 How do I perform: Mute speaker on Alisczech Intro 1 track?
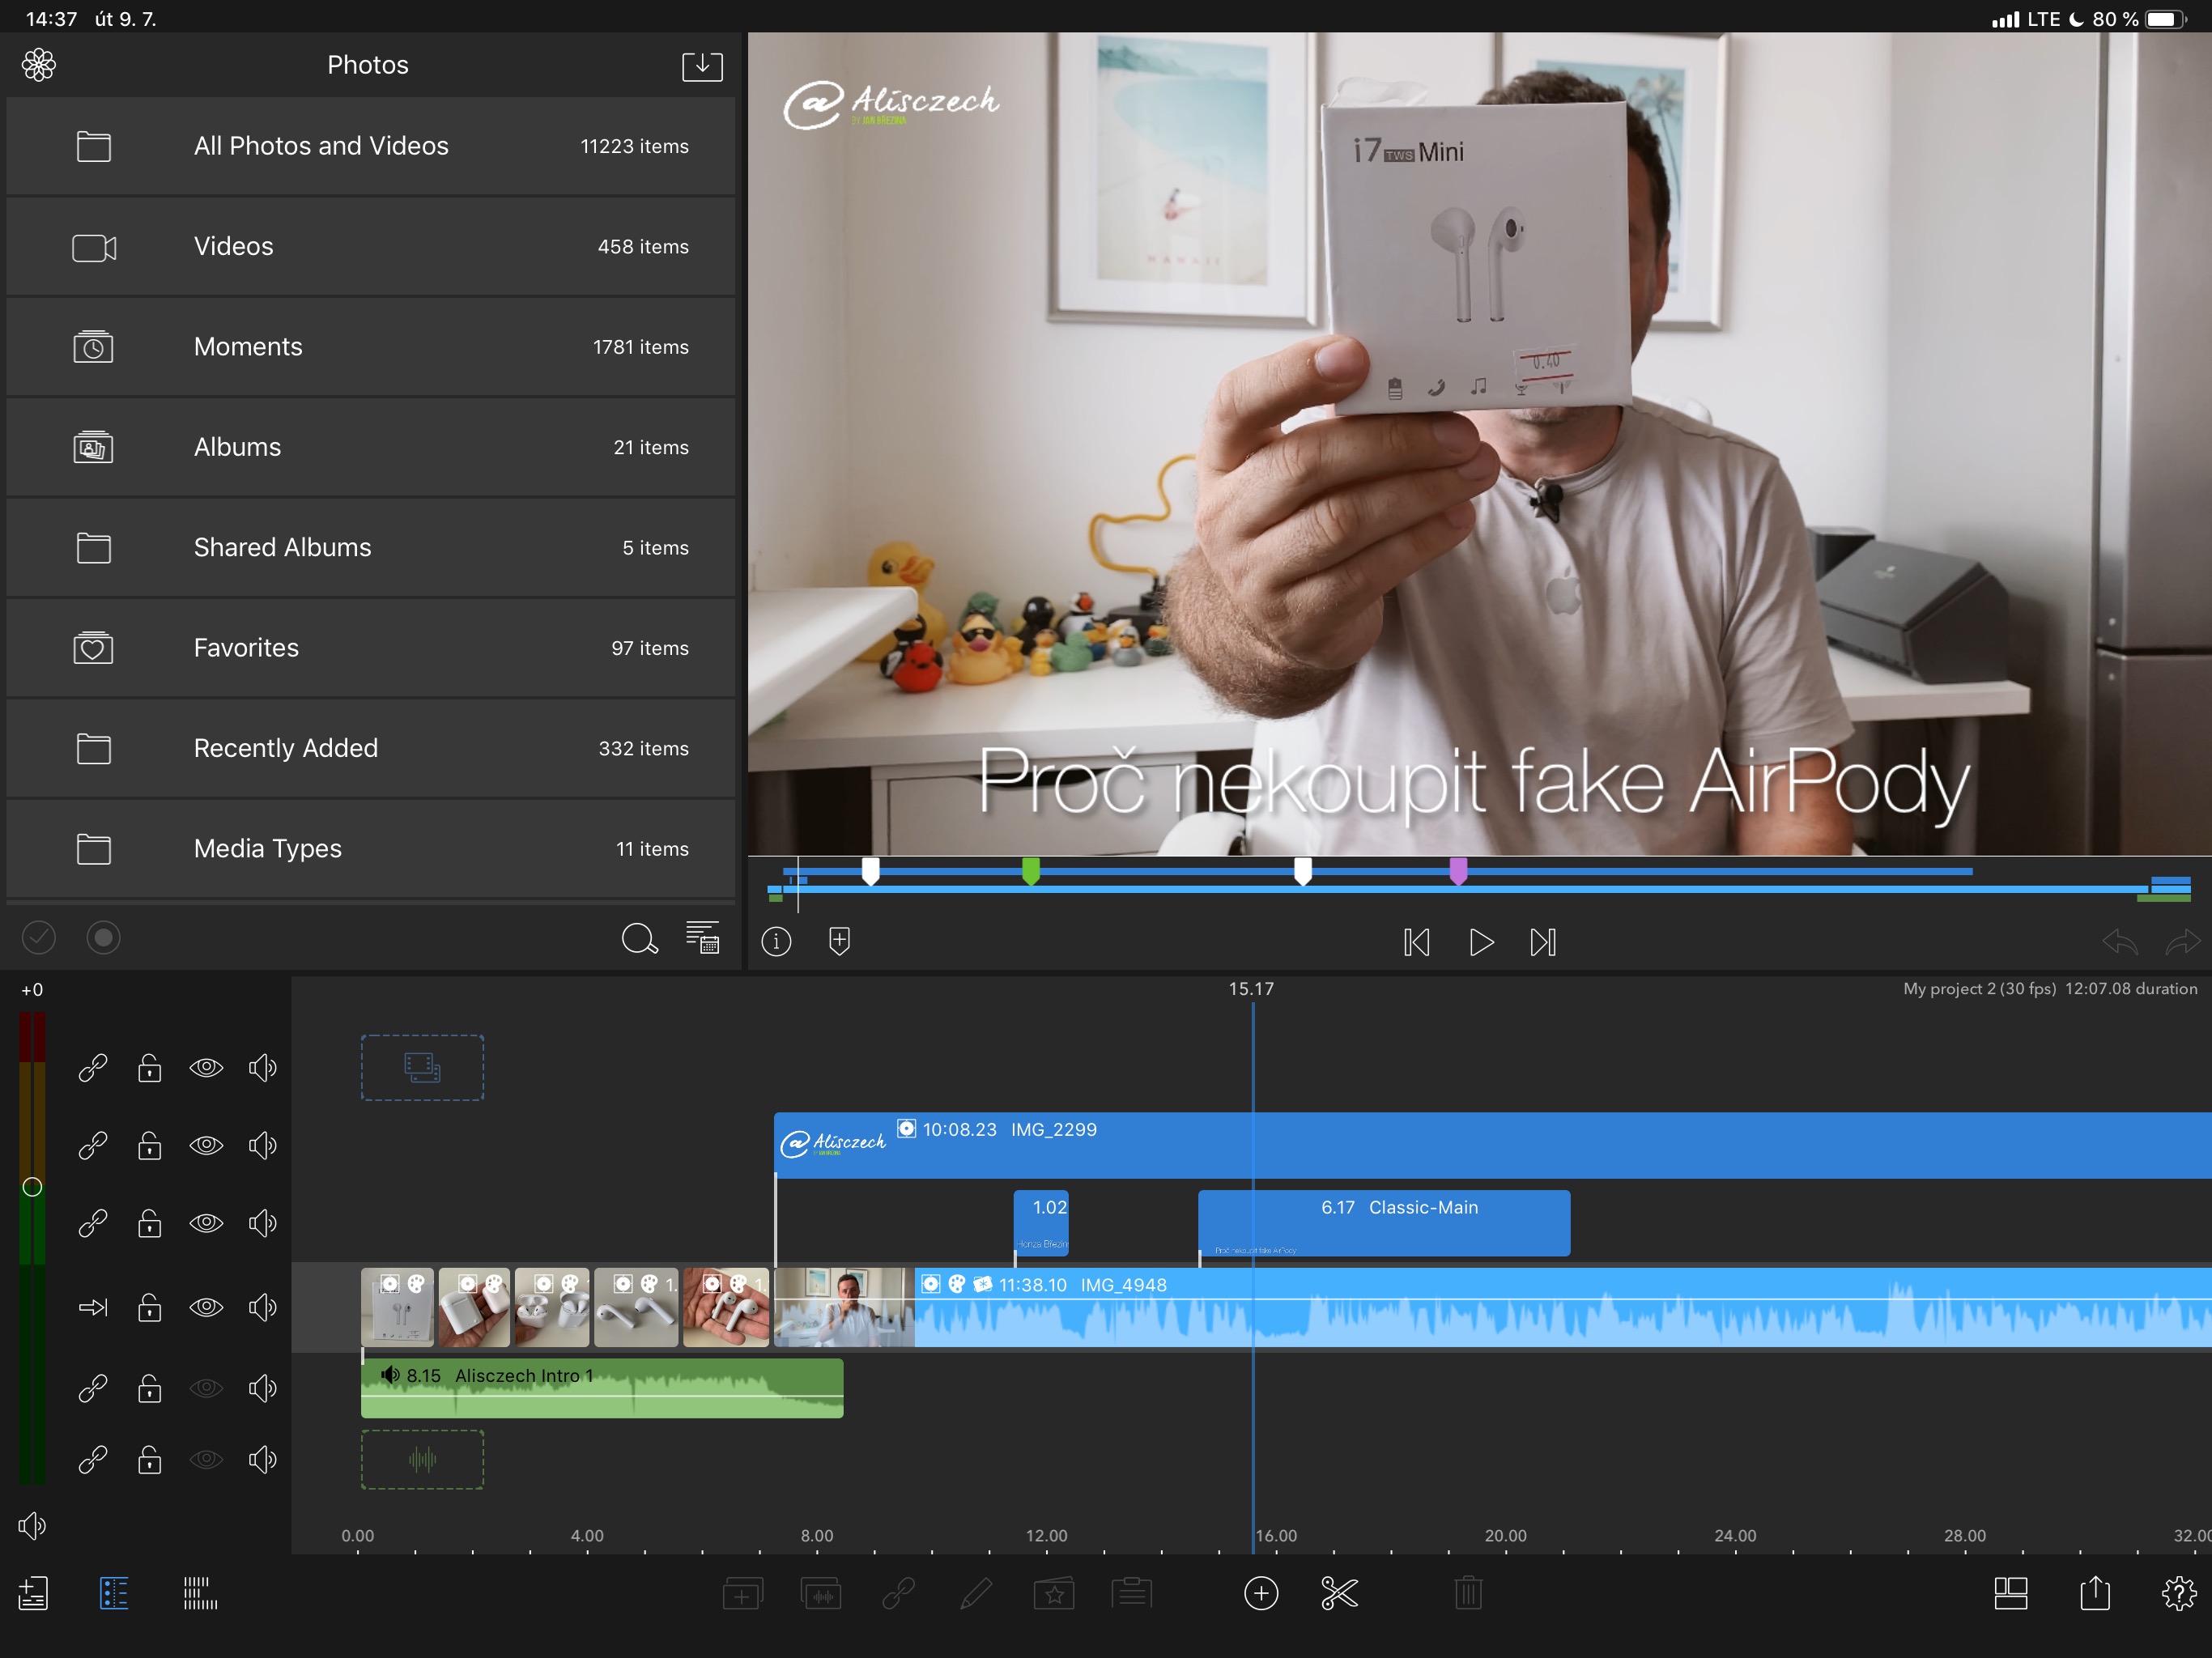coord(262,1388)
